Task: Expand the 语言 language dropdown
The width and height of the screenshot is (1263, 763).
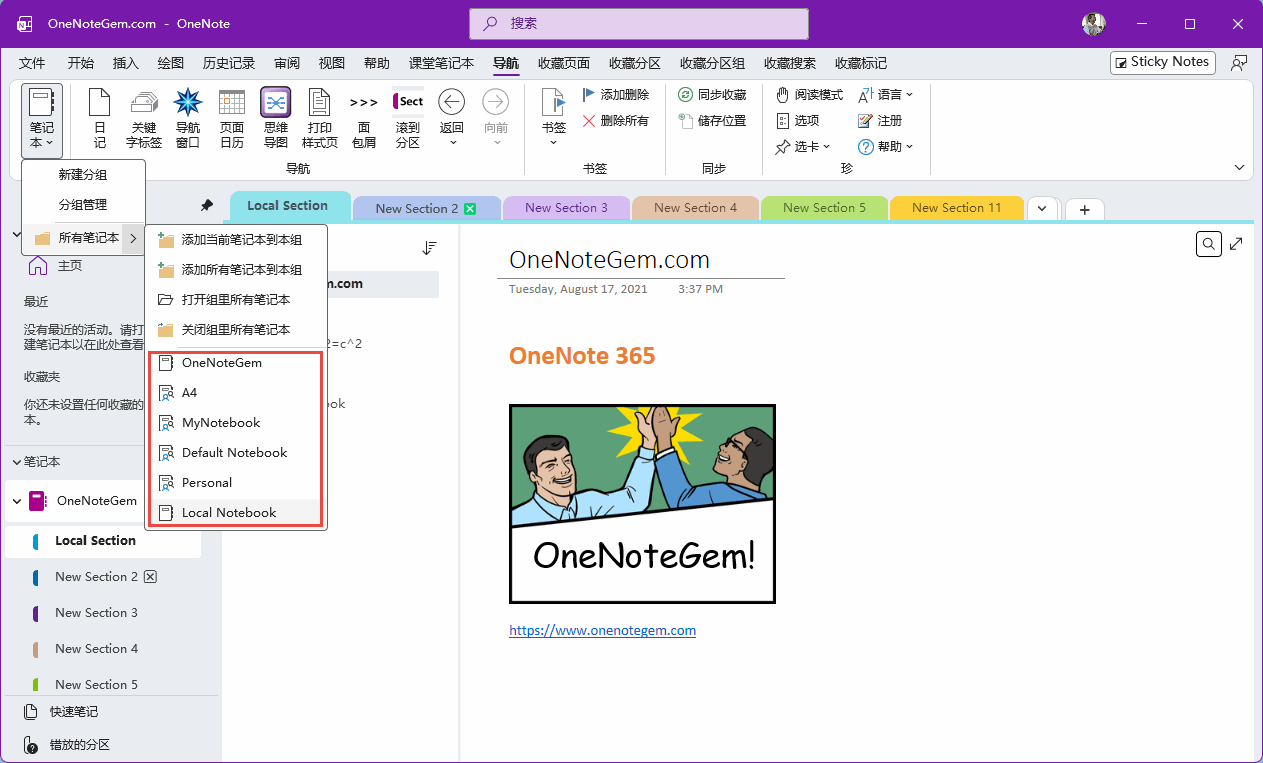Action: coord(886,95)
